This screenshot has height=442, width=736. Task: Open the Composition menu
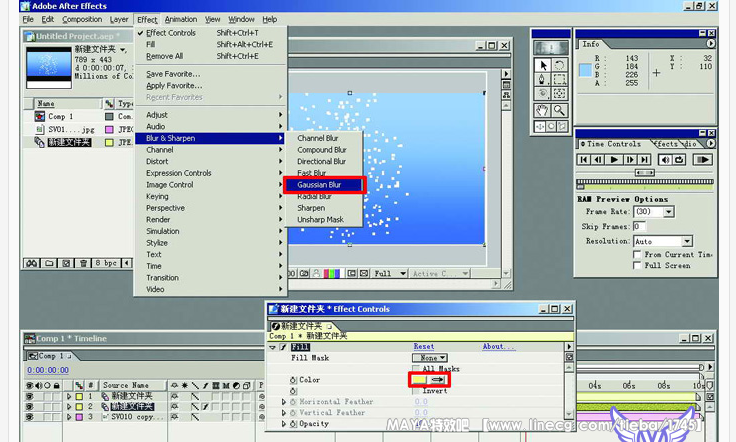(x=82, y=19)
